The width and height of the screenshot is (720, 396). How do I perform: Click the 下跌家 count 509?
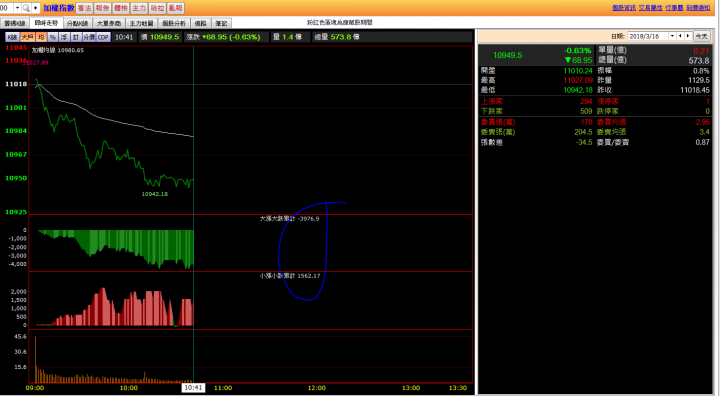click(x=586, y=111)
